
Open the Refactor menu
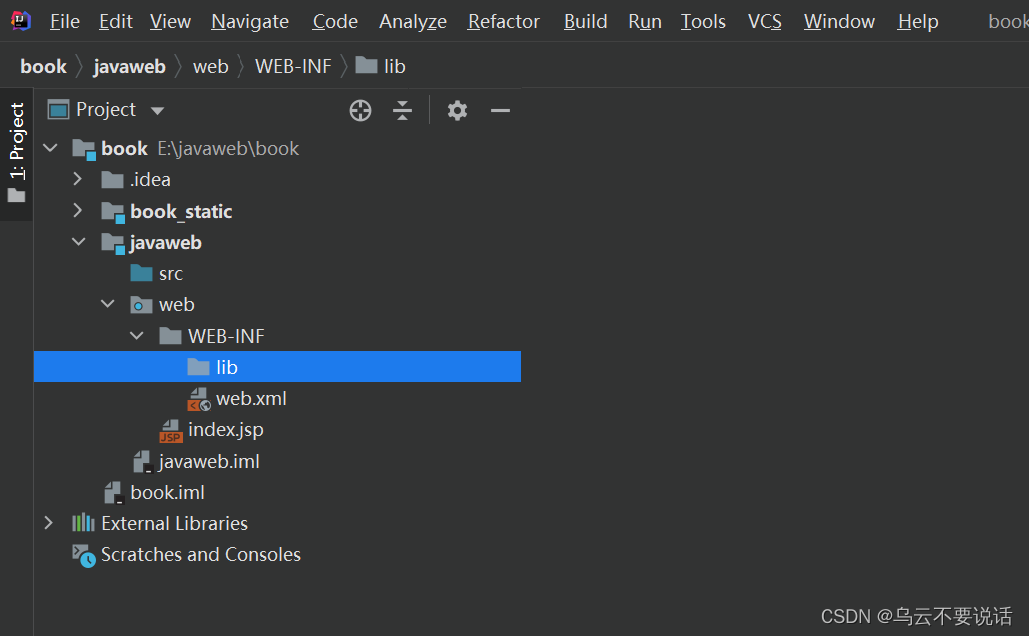(x=503, y=21)
